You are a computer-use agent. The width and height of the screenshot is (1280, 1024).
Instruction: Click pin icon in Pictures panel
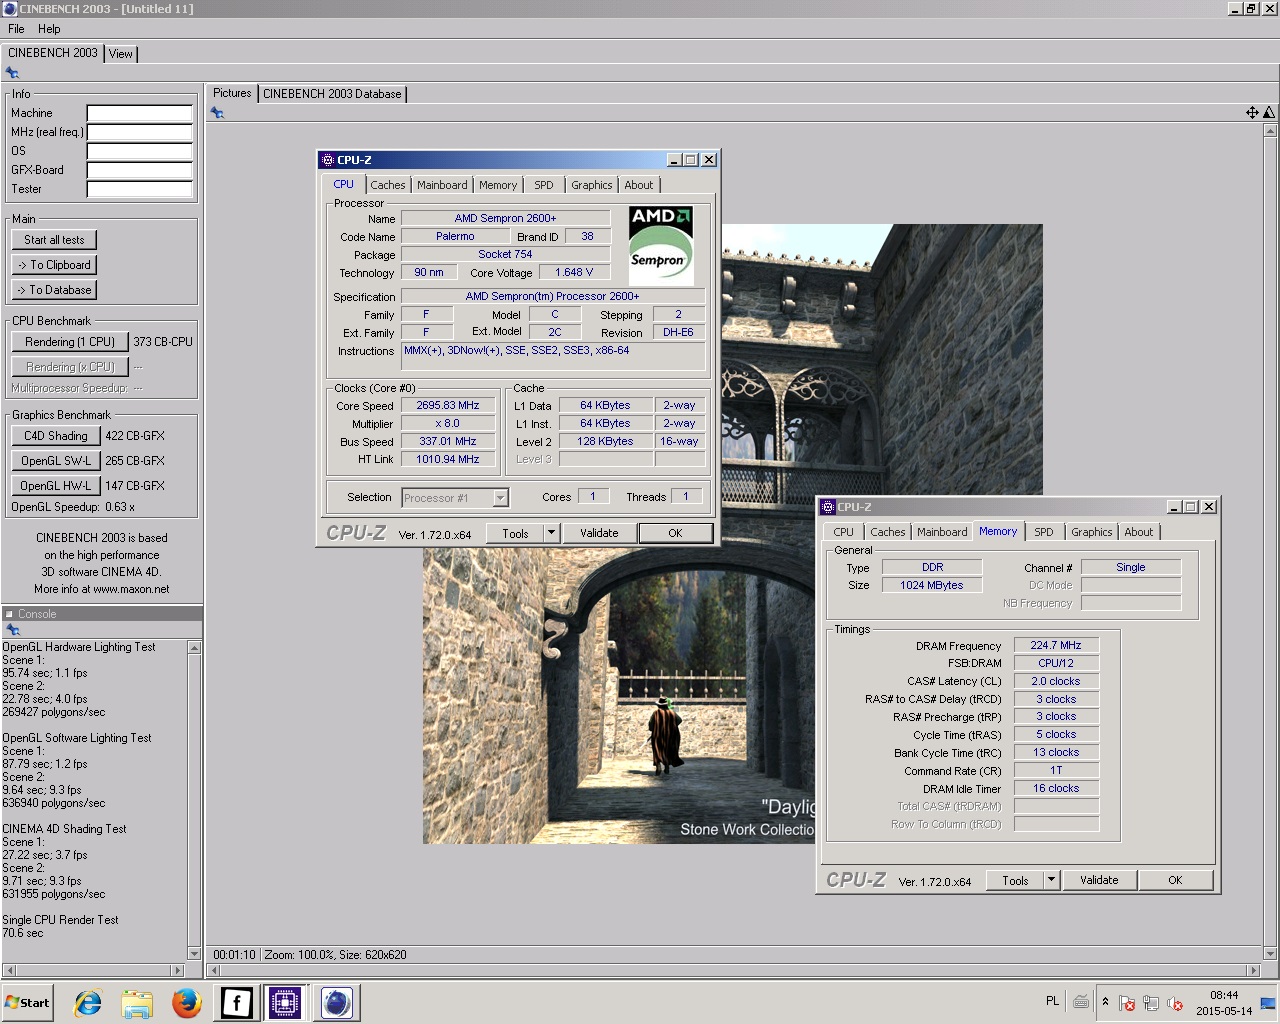217,113
